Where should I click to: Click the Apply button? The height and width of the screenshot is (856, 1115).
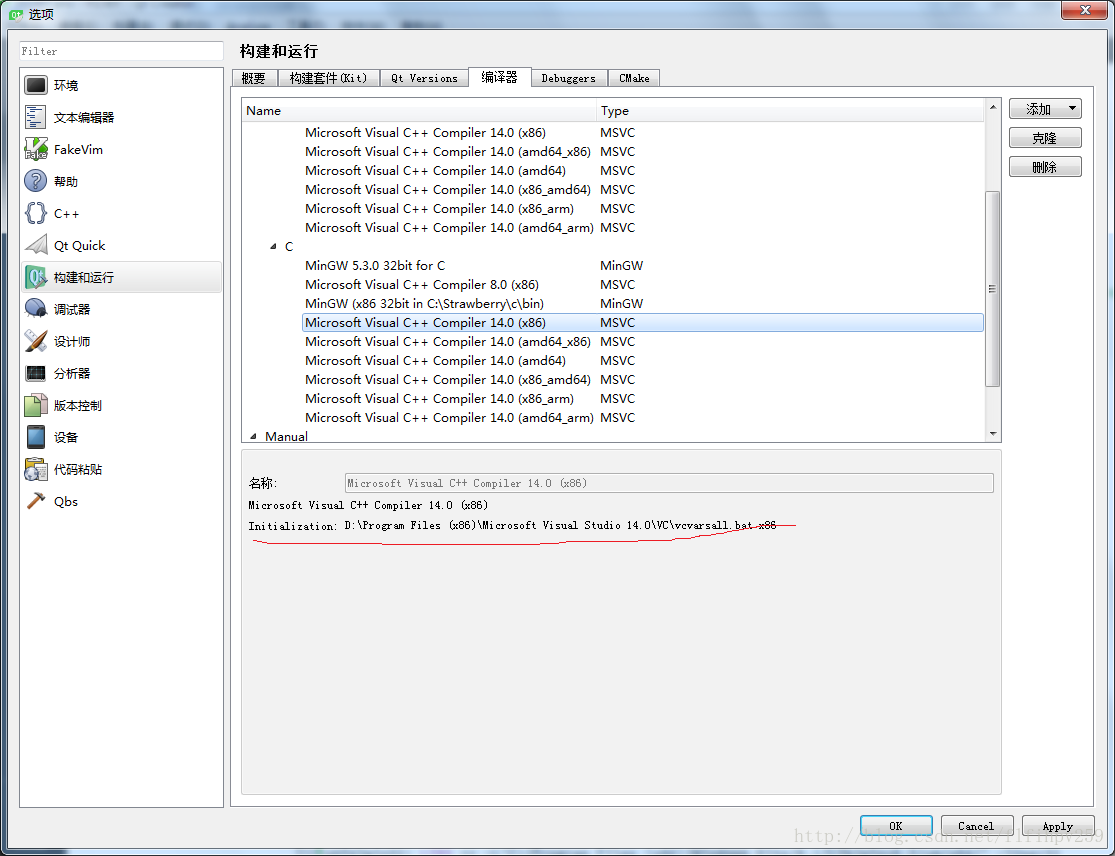pyautogui.click(x=1057, y=826)
